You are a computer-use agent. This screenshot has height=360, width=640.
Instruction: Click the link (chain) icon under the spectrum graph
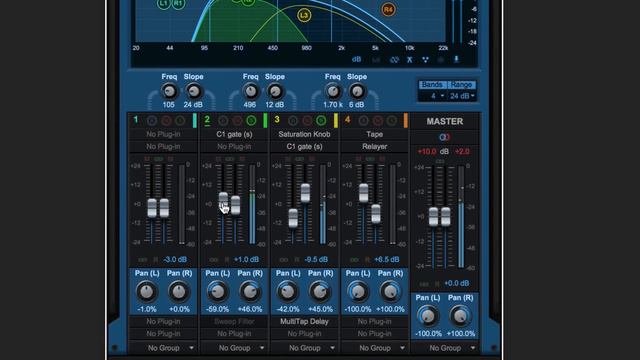(394, 60)
